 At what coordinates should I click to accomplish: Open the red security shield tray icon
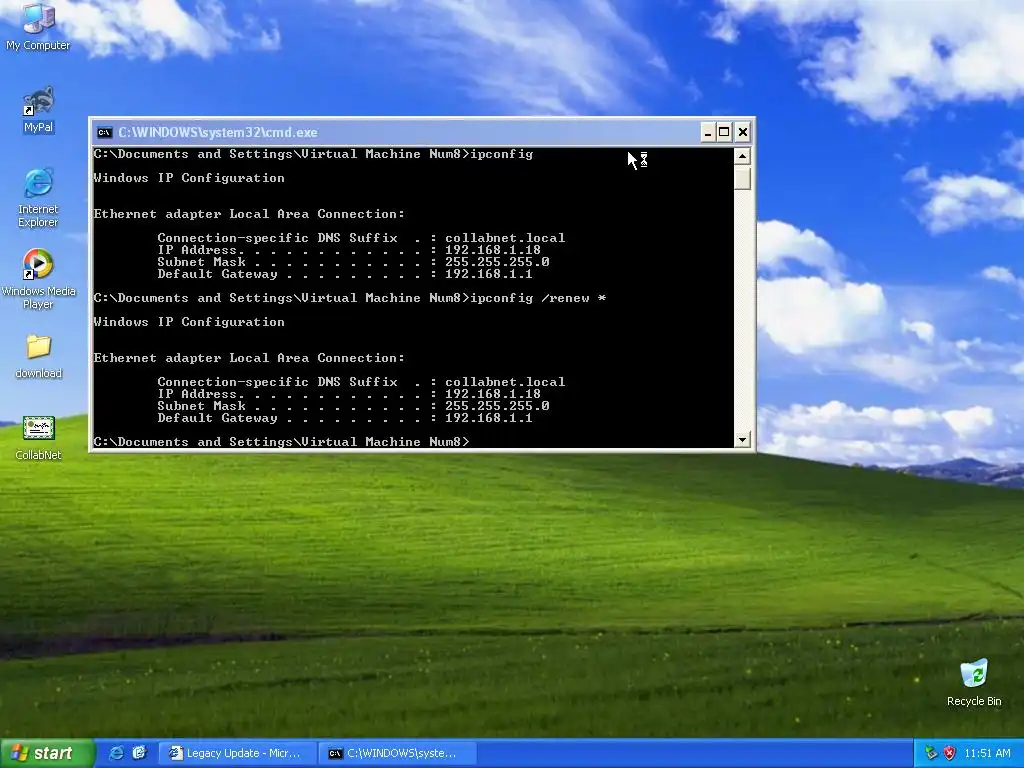950,753
